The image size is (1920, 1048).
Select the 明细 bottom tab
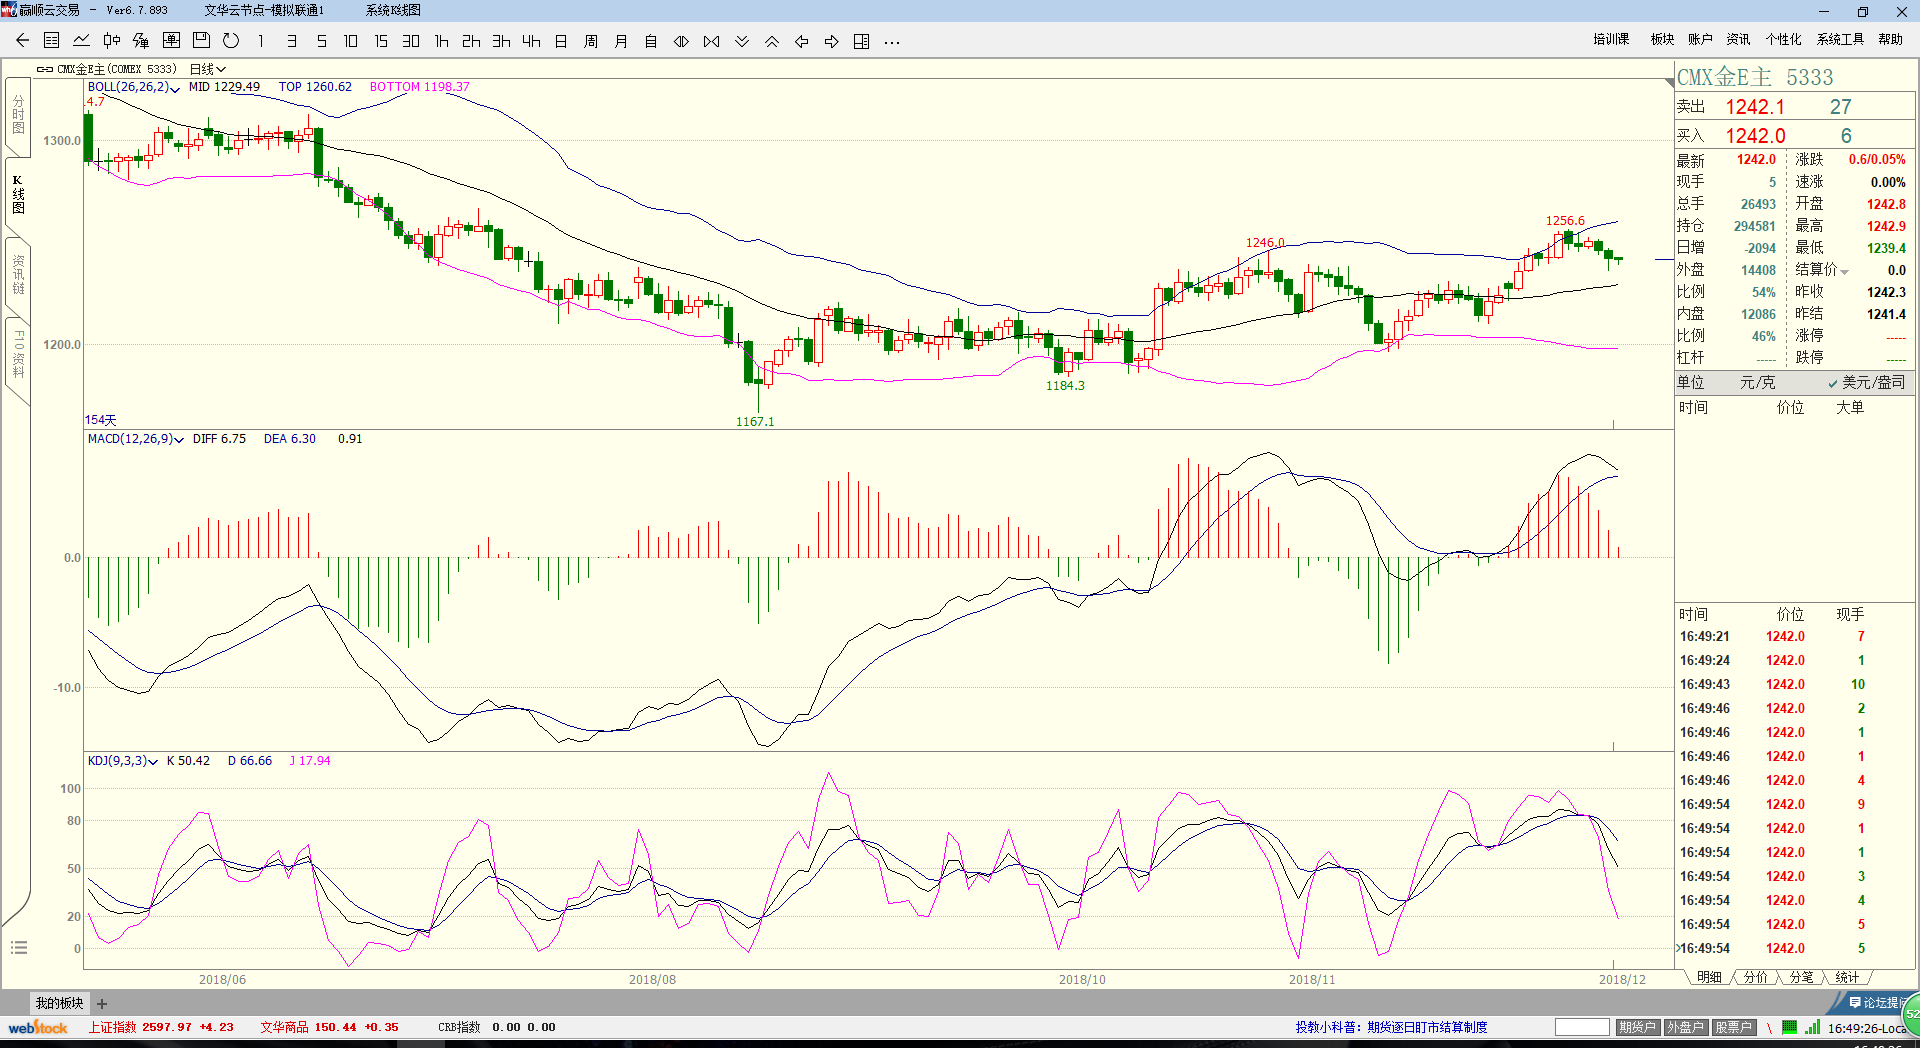click(x=1709, y=977)
